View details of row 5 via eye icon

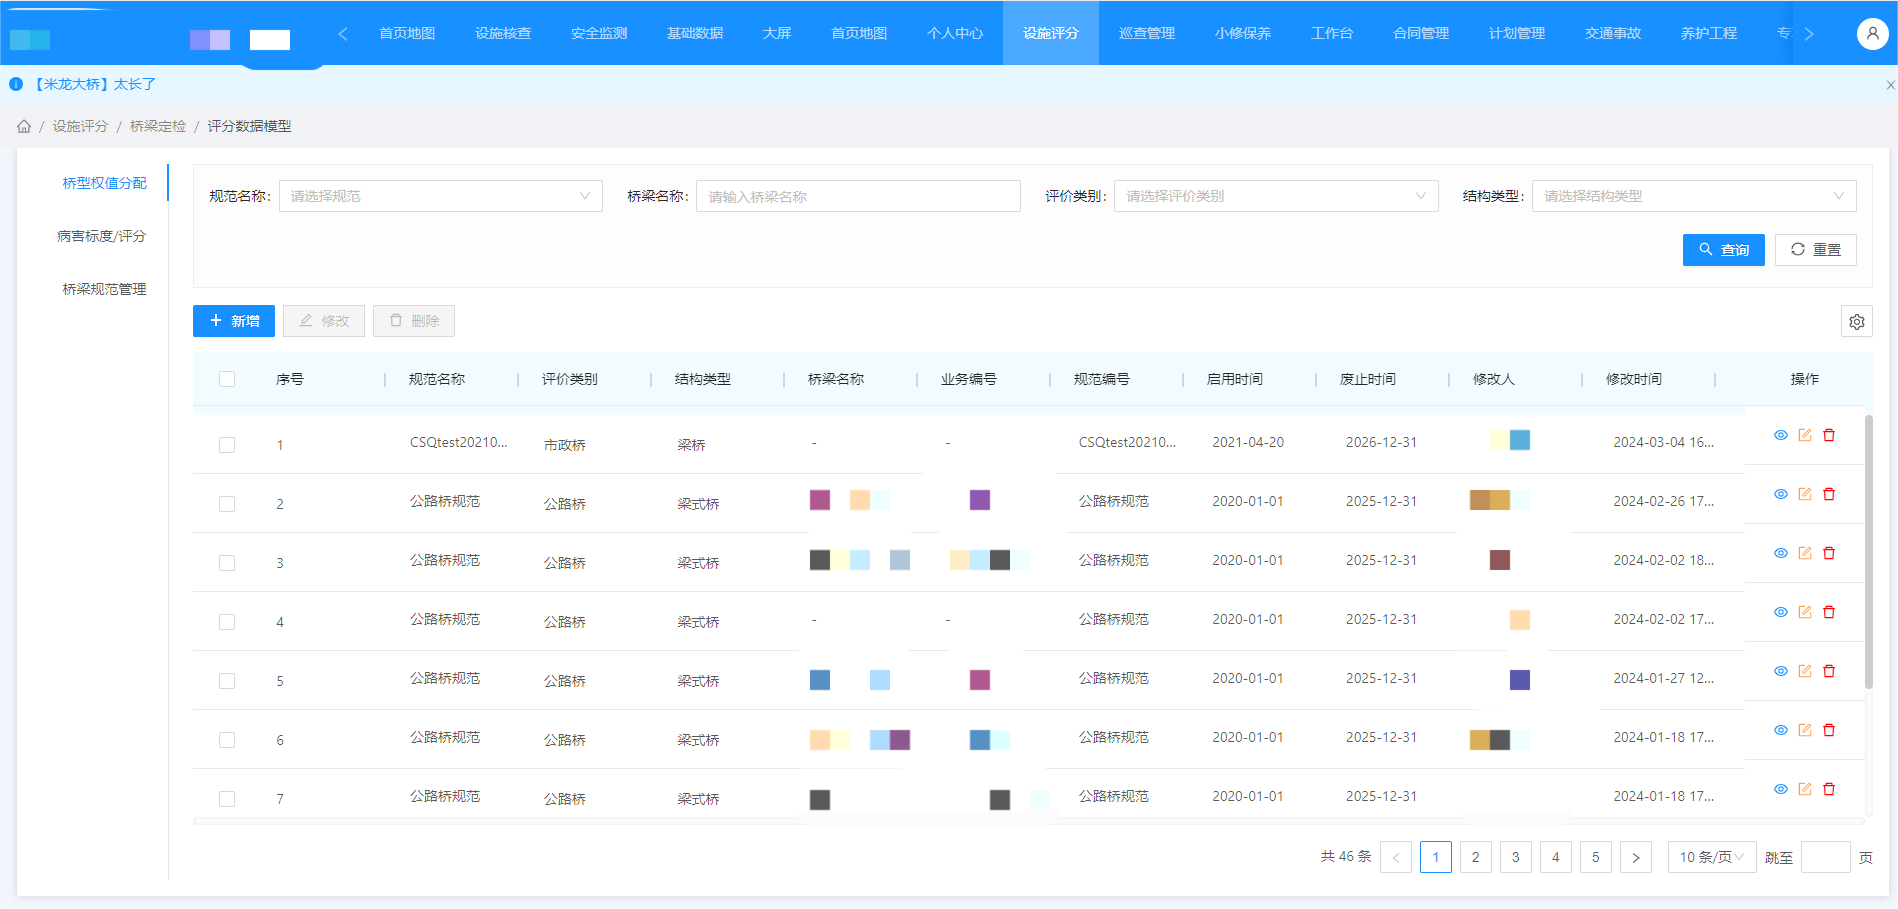(1781, 671)
